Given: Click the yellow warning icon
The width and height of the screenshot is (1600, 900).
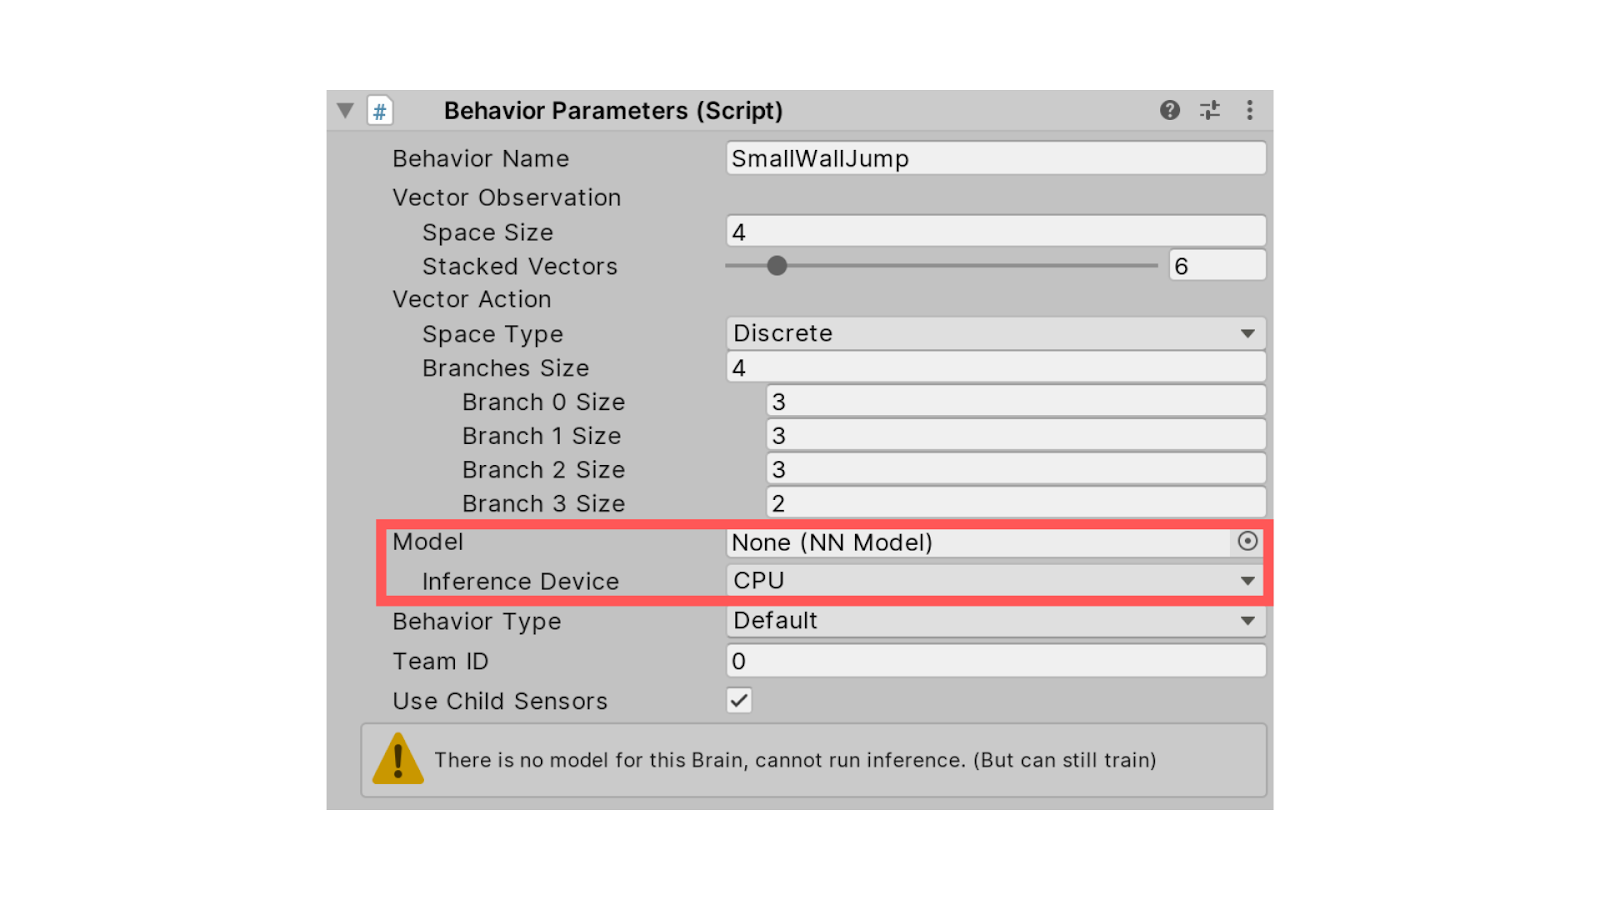Looking at the screenshot, I should tap(398, 759).
